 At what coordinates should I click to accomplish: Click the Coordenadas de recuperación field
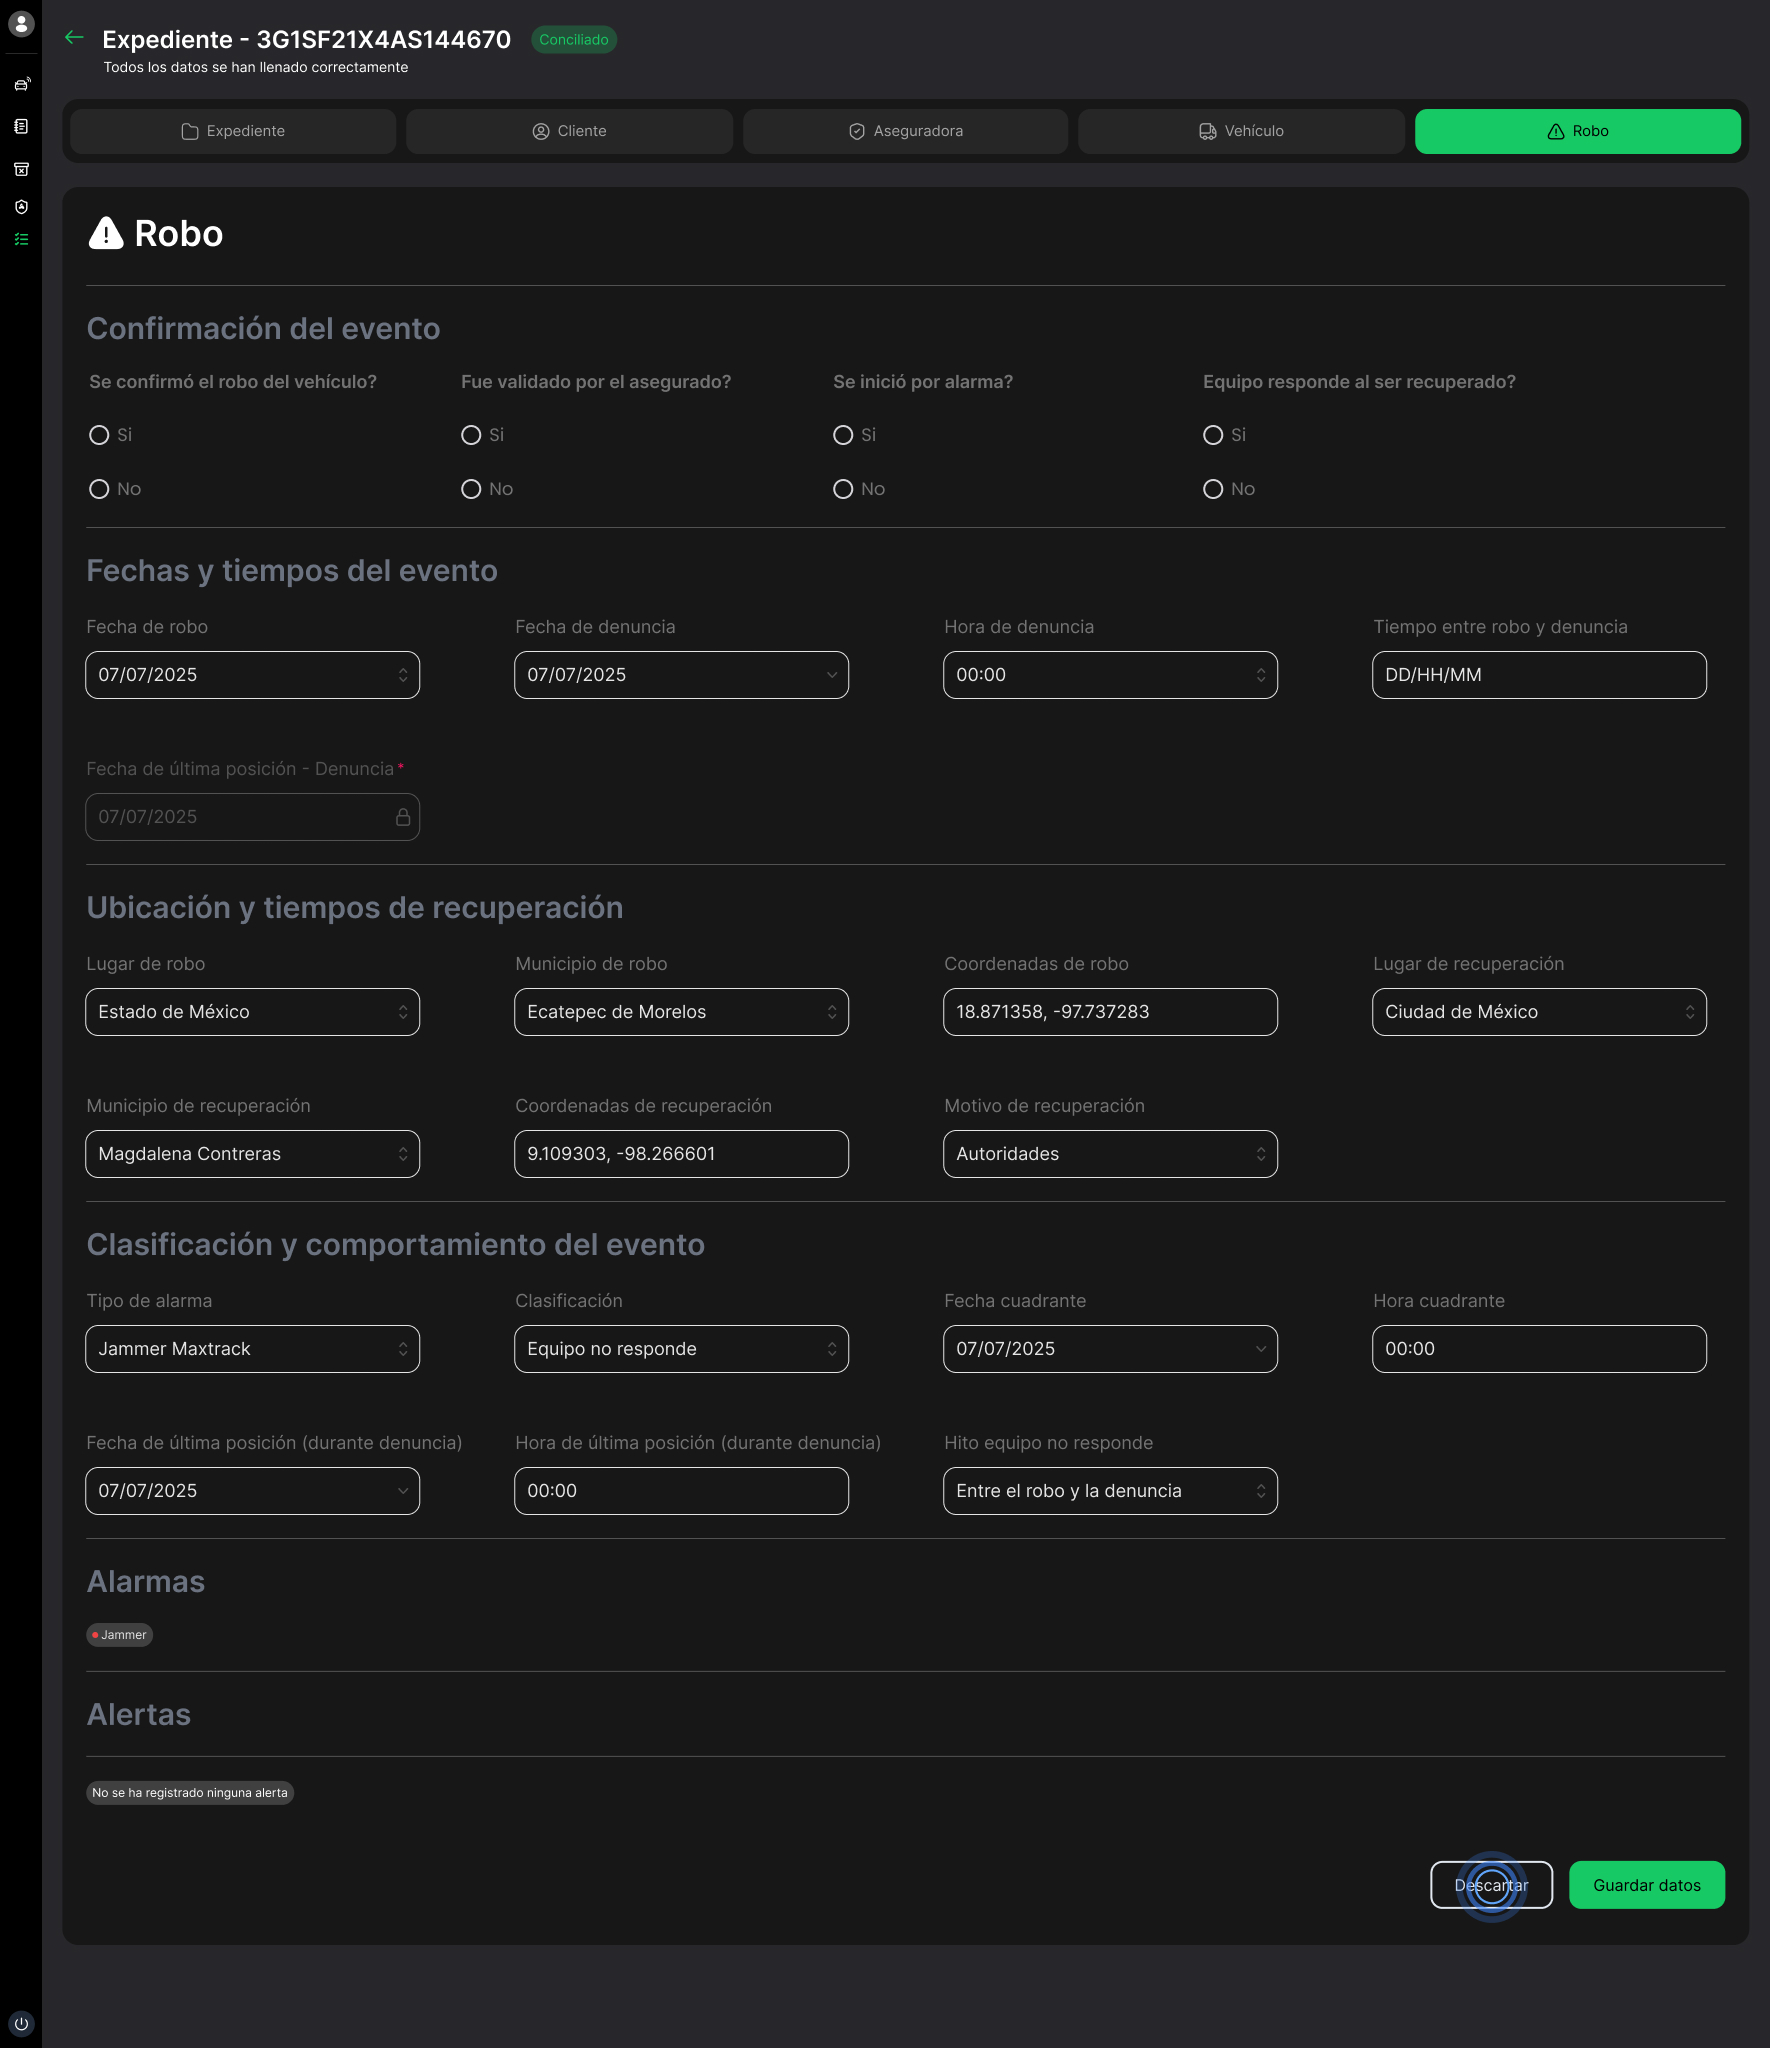pyautogui.click(x=681, y=1154)
